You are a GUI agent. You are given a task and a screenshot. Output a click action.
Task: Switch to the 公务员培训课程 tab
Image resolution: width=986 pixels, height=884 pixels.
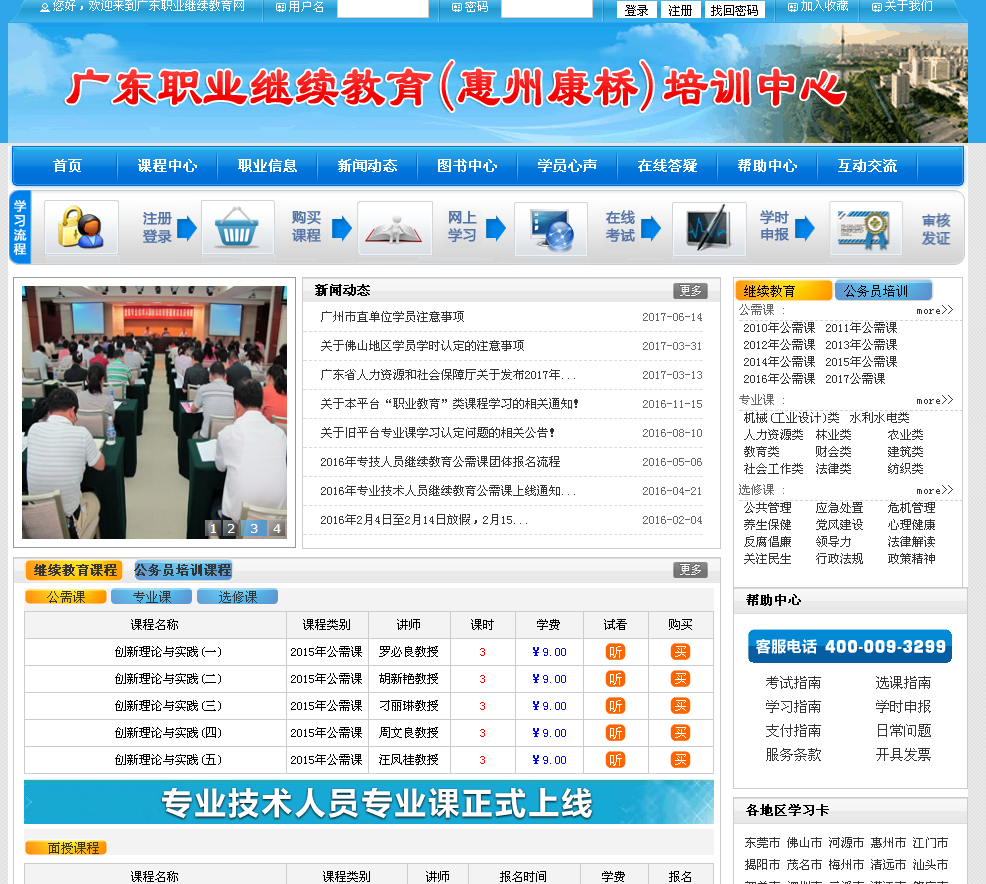[183, 570]
